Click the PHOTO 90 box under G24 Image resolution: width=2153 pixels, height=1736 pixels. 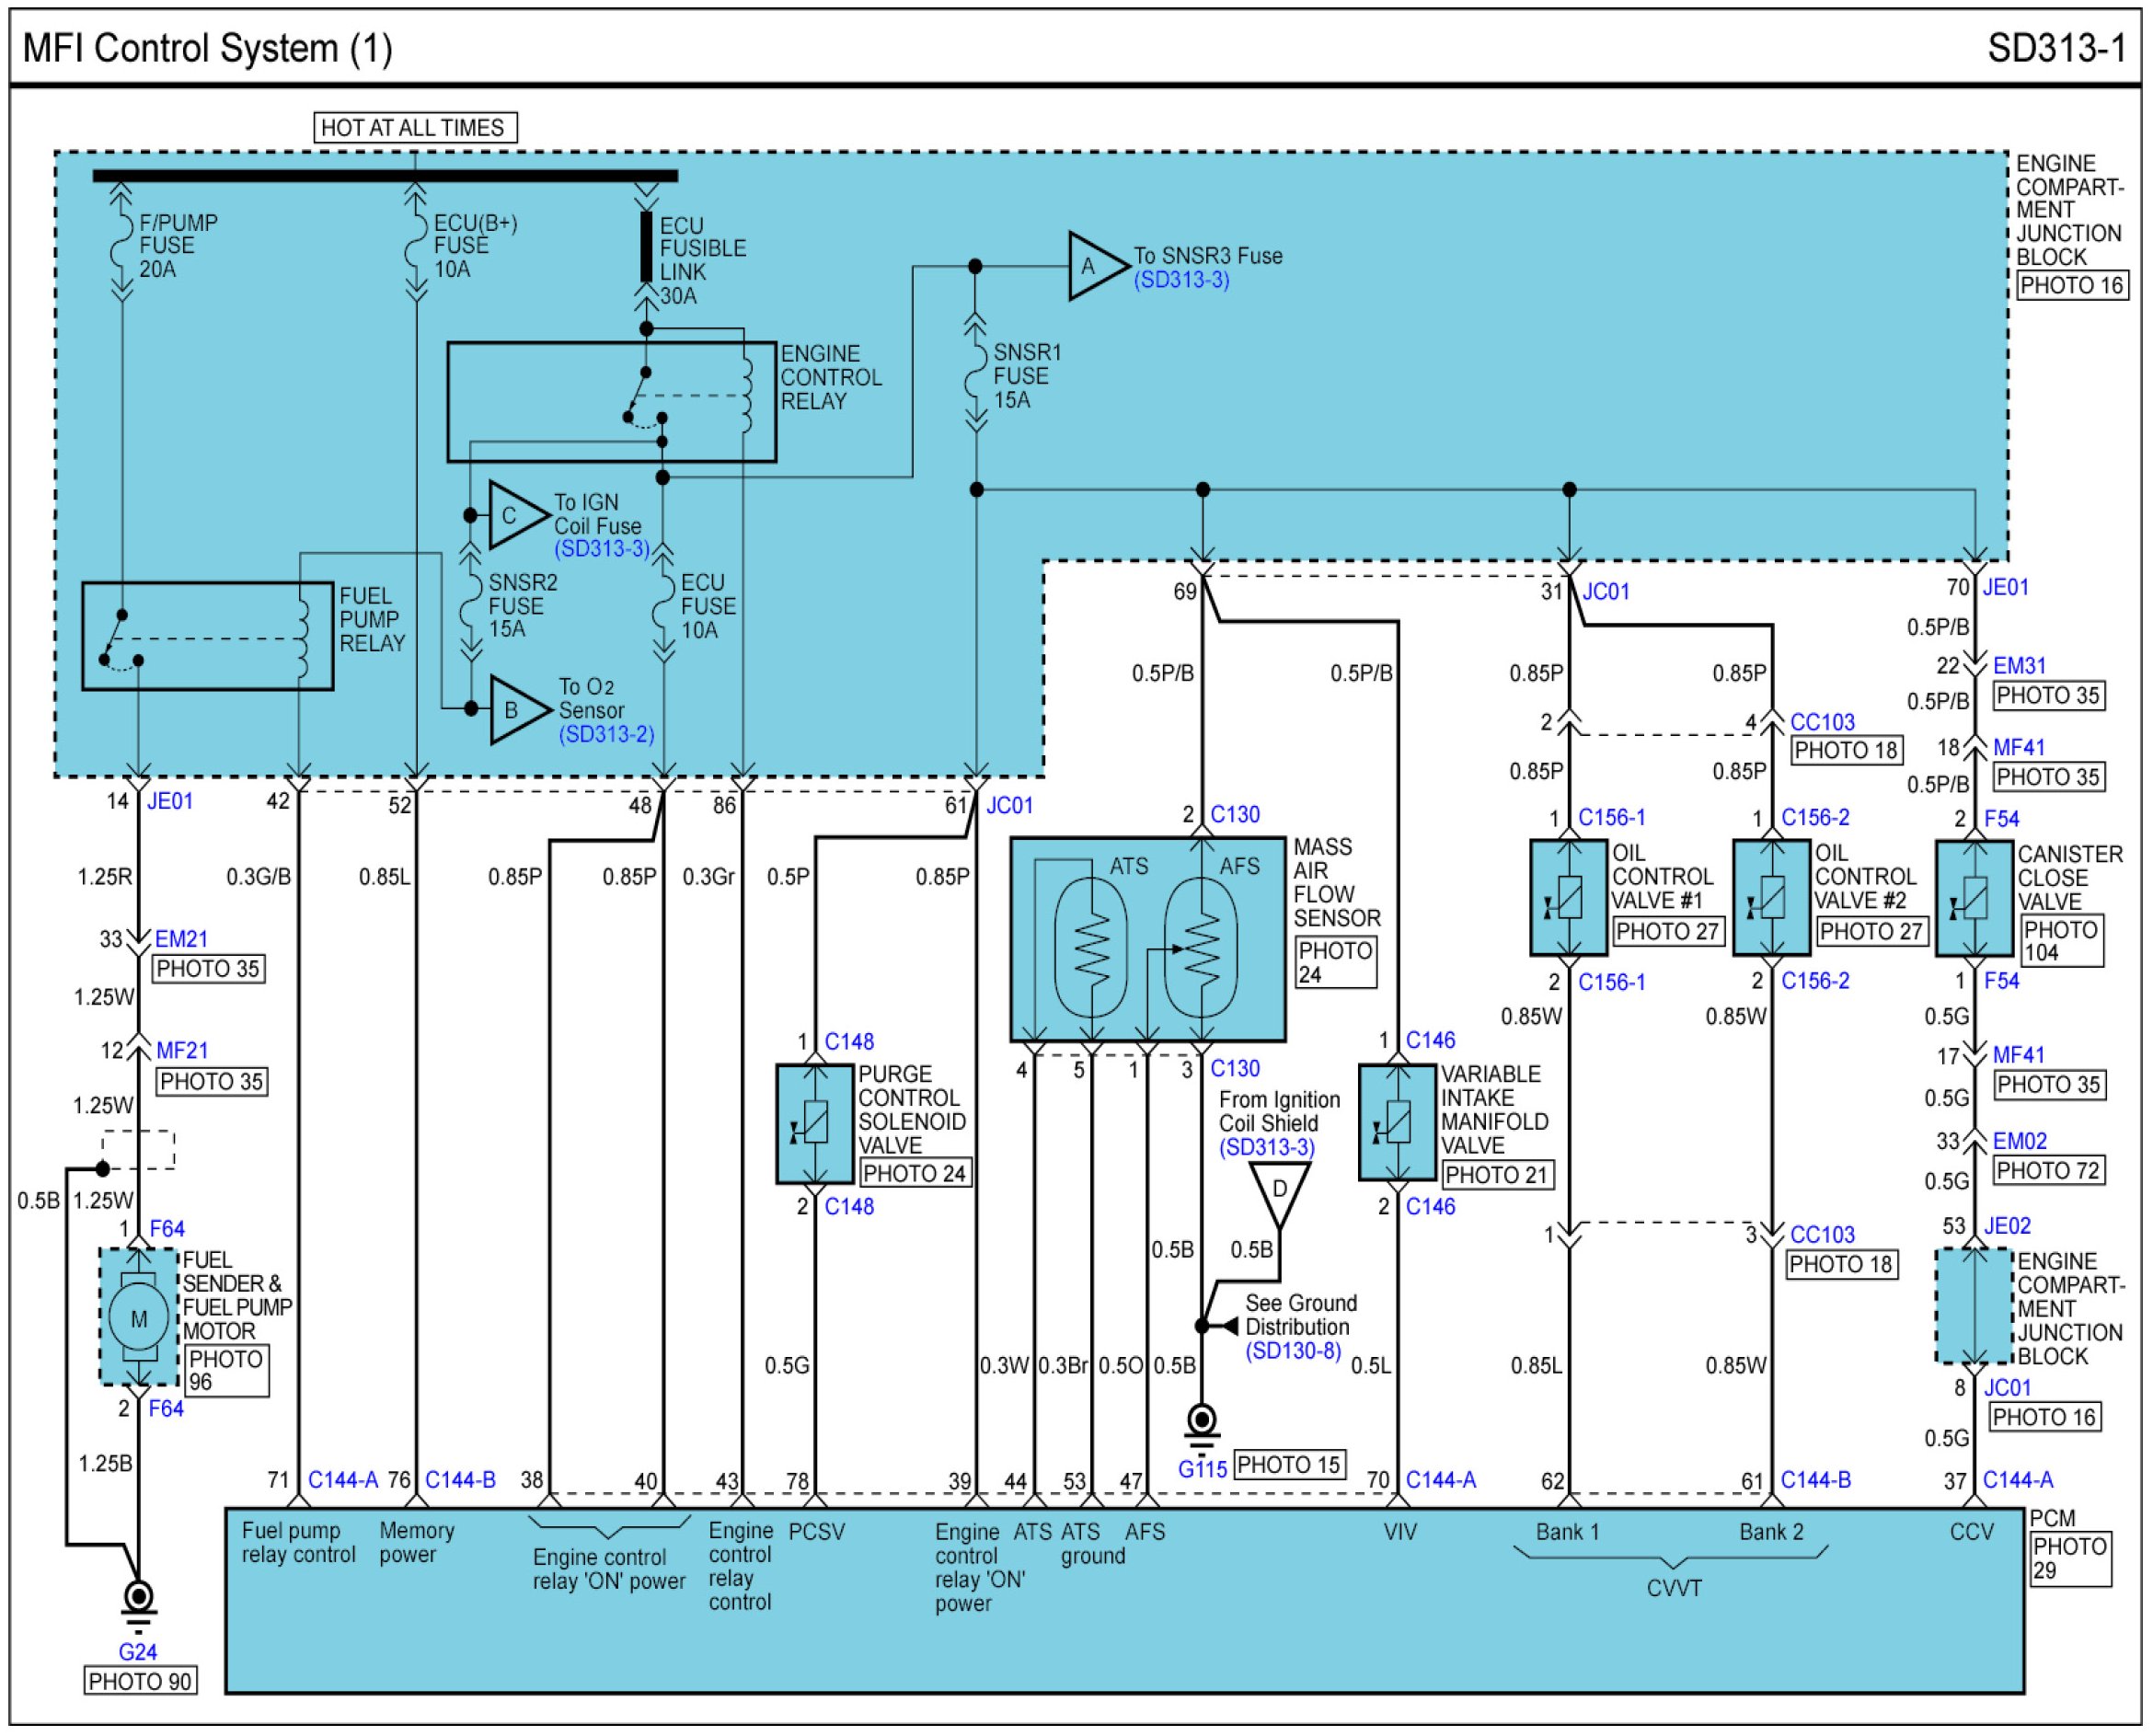pyautogui.click(x=139, y=1681)
